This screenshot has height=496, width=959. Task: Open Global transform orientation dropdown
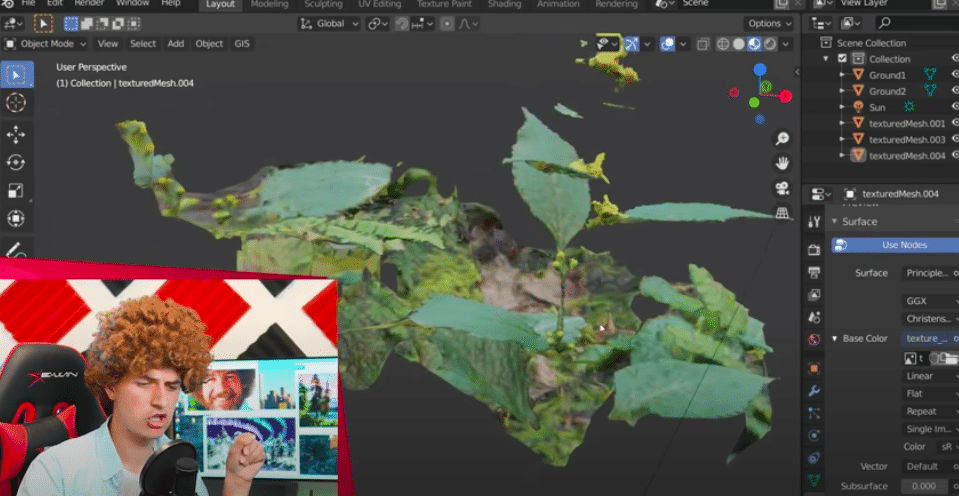coord(329,24)
